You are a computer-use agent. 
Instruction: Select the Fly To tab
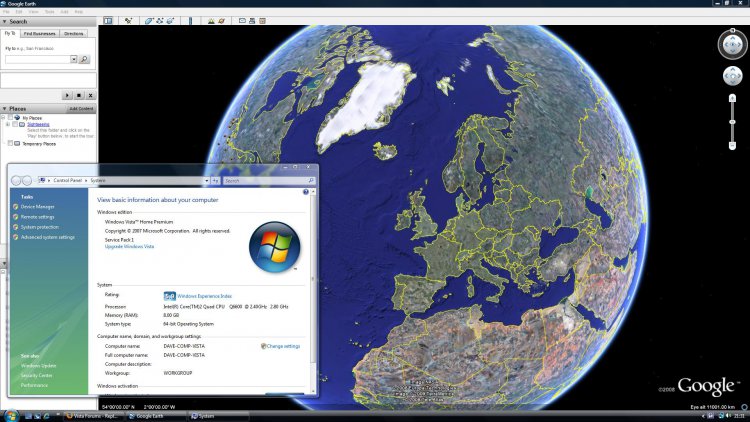(x=10, y=33)
